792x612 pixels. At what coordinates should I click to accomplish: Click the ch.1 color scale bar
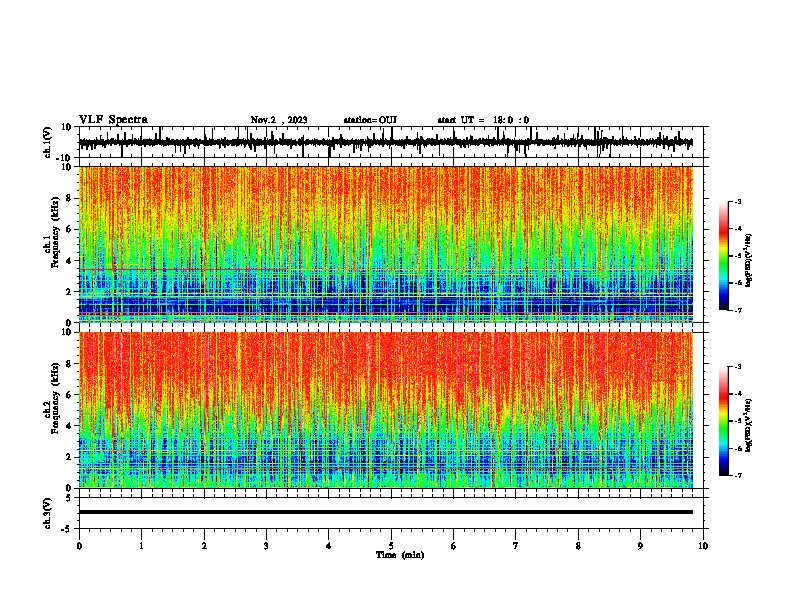pos(723,256)
